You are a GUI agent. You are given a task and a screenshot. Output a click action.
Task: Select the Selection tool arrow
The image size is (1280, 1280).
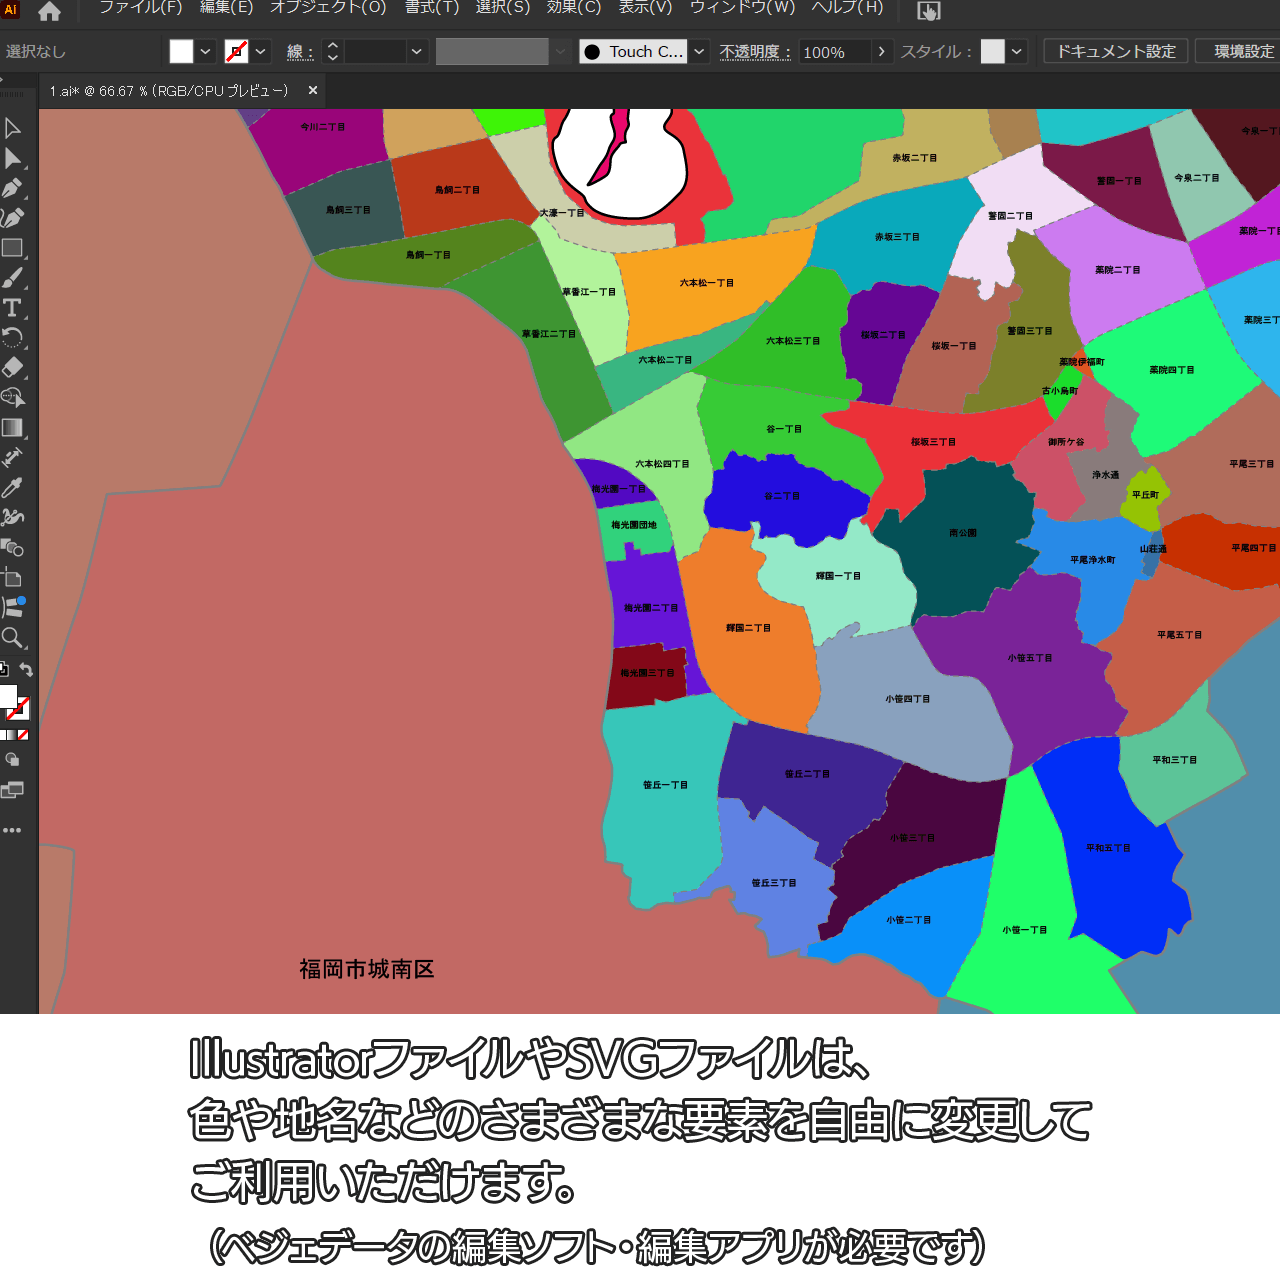pos(13,128)
